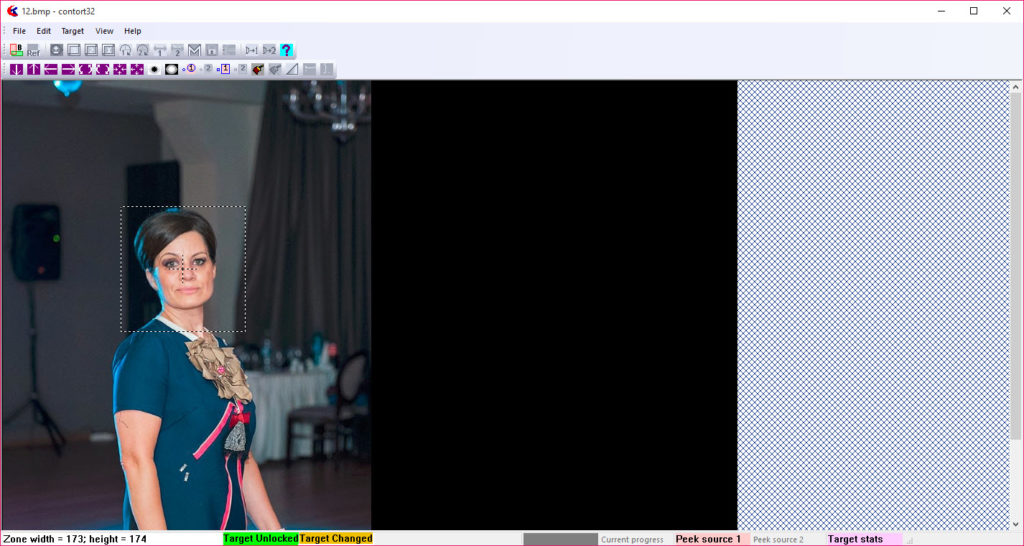Click Target Unlocked status indicator
1024x546 pixels.
point(261,539)
